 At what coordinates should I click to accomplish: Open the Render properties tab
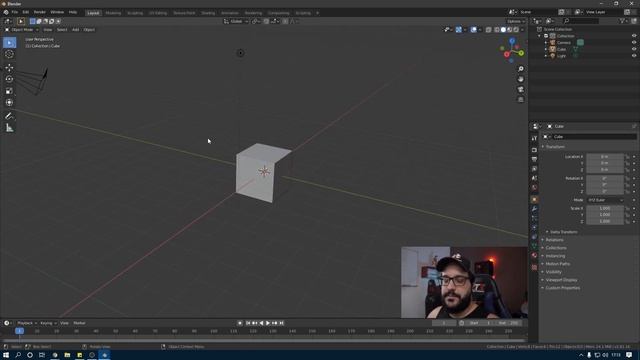click(x=534, y=150)
